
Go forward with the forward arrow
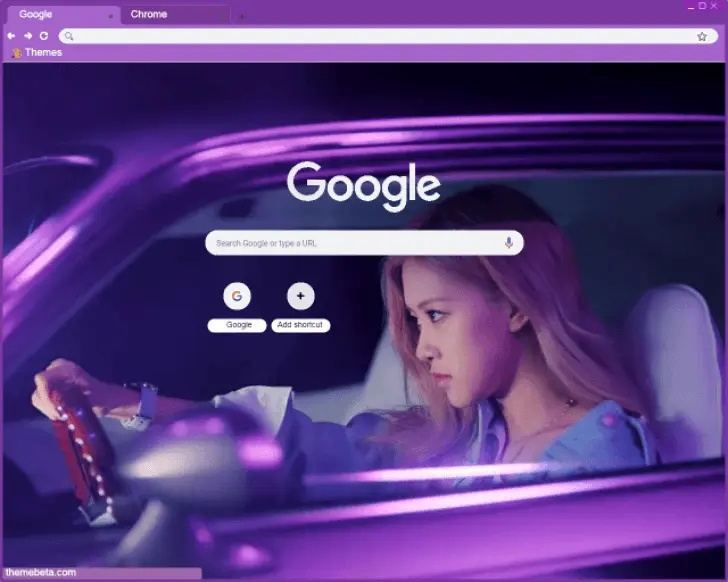click(x=28, y=36)
